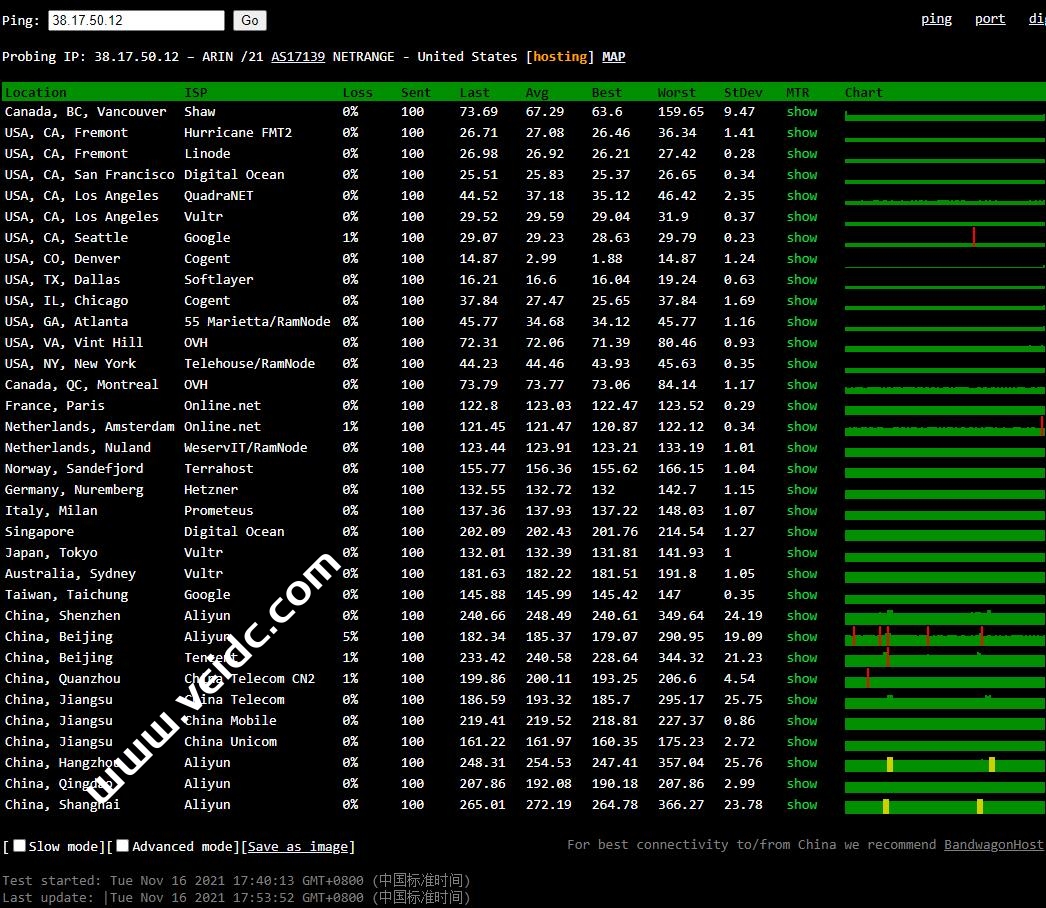
Task: Show MTR for China Shanghai Aliyun
Action: (801, 805)
